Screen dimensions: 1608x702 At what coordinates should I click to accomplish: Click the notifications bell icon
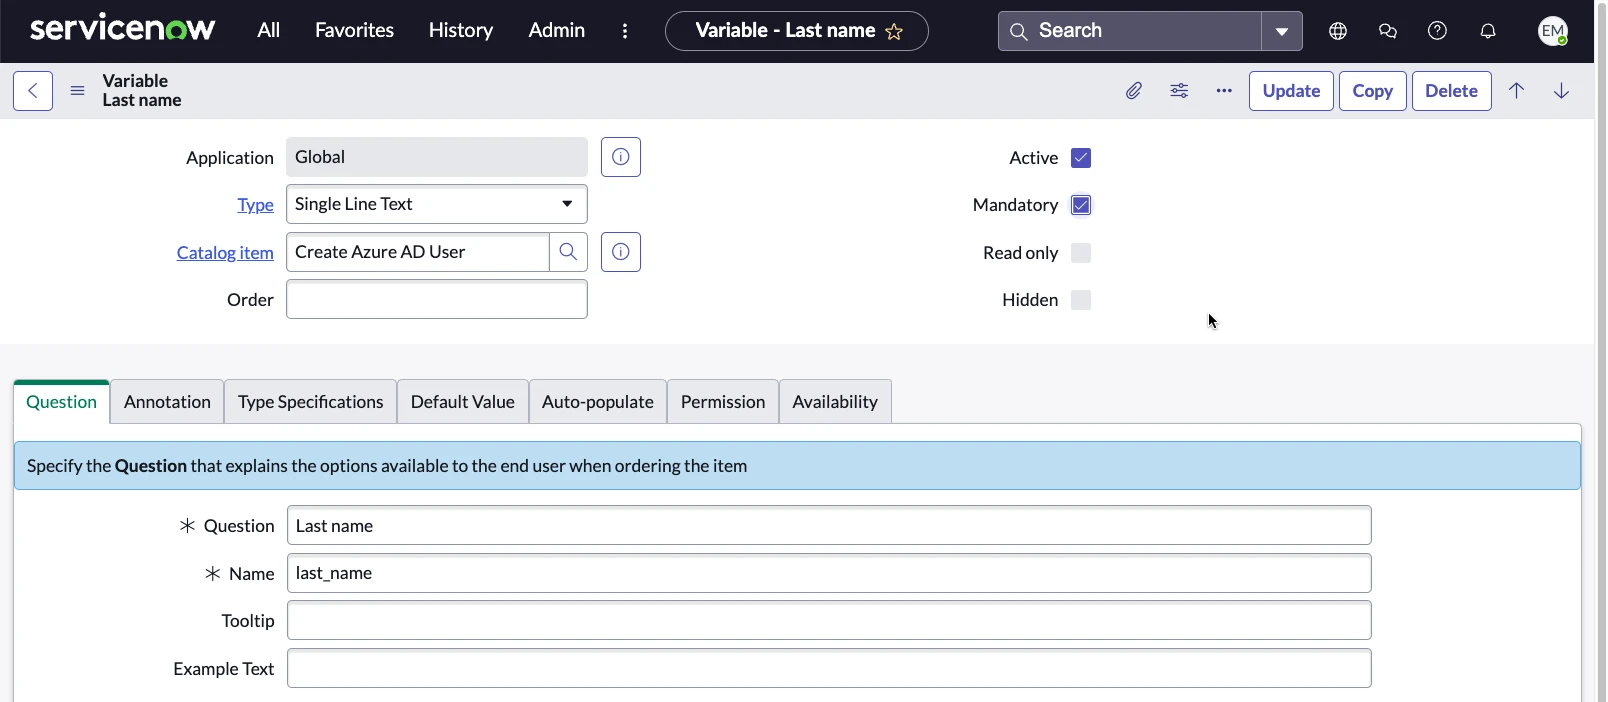click(x=1487, y=31)
